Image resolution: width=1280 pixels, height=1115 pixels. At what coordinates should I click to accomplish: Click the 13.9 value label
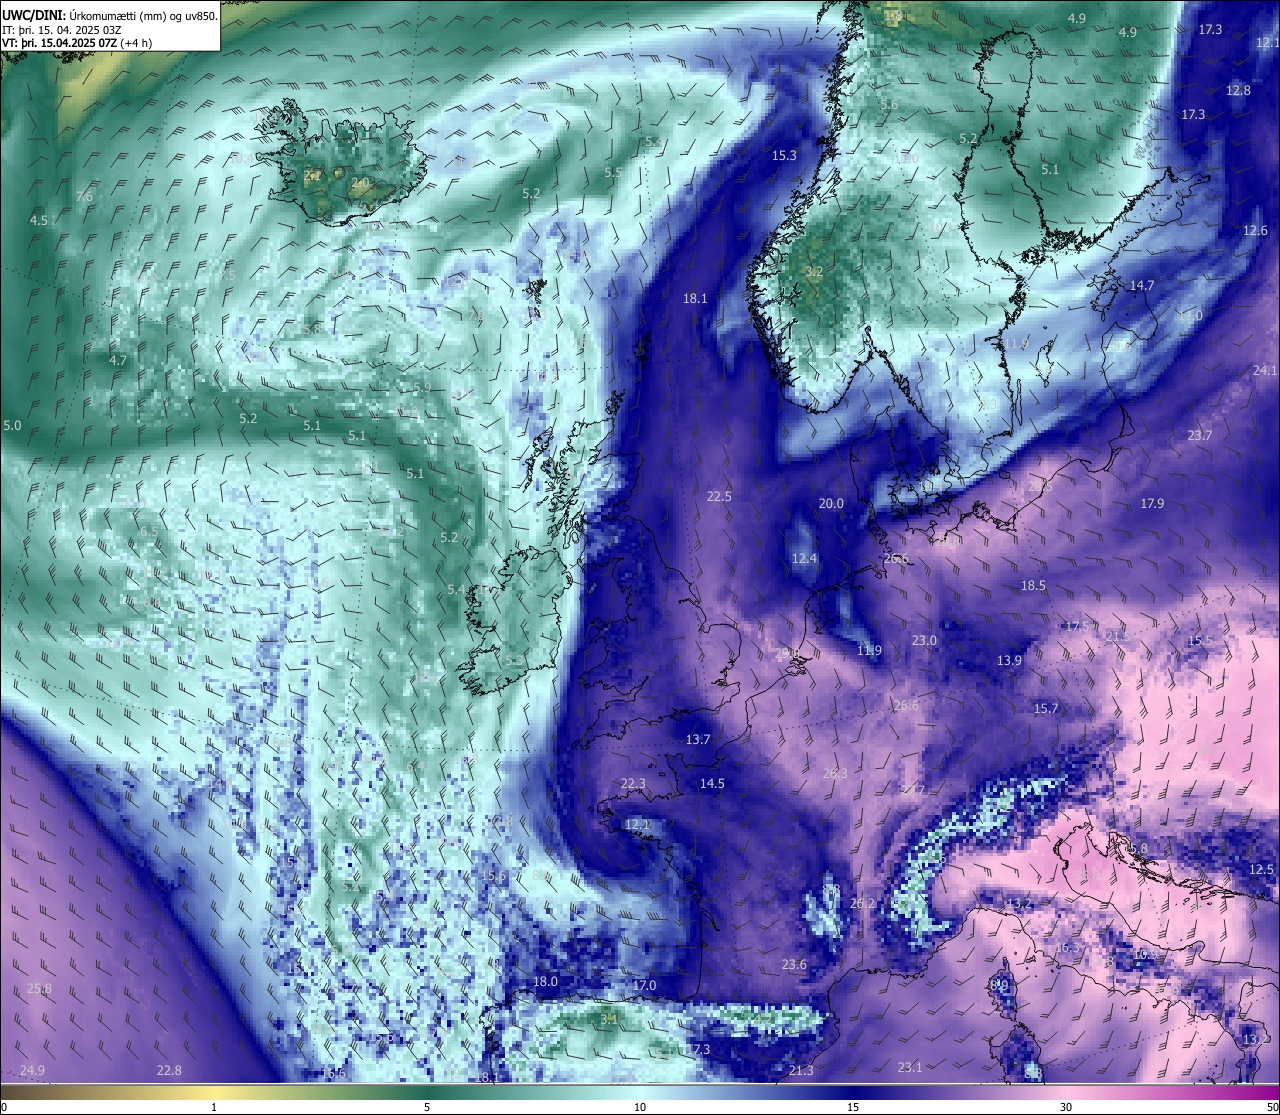click(x=1009, y=660)
